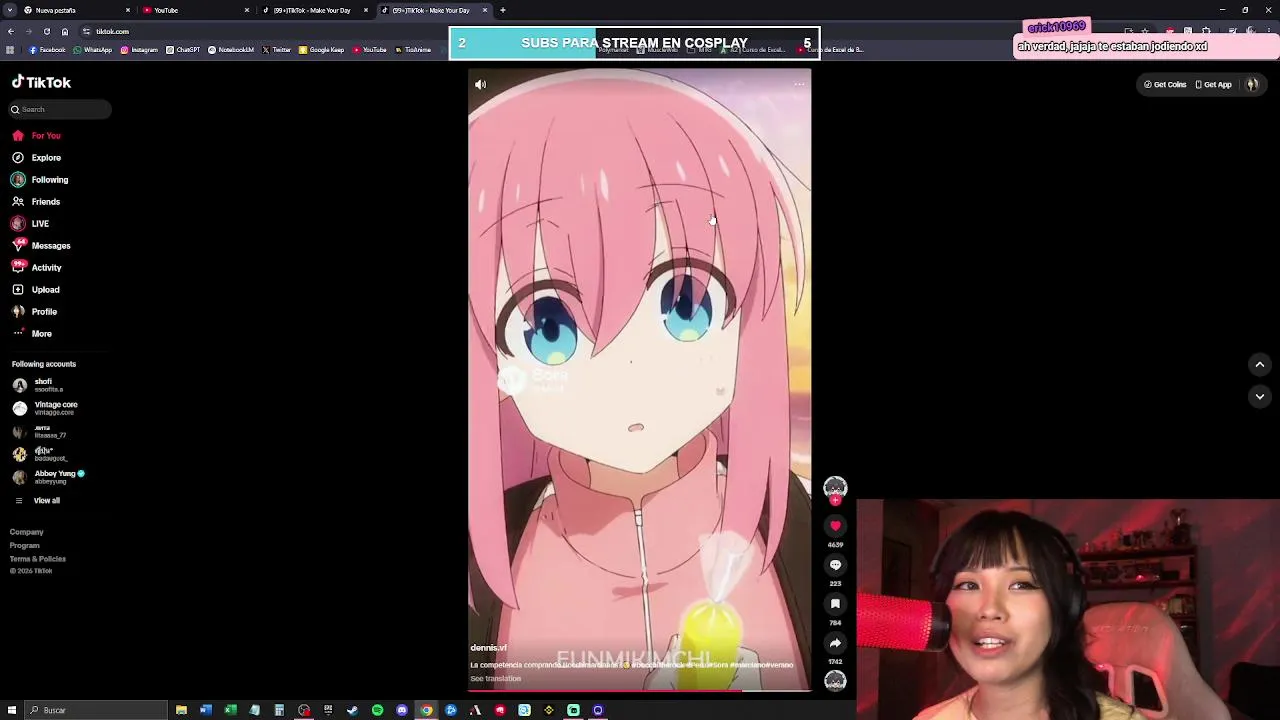This screenshot has width=1280, height=720.
Task: Open the Company footer link
Action: pyautogui.click(x=27, y=533)
